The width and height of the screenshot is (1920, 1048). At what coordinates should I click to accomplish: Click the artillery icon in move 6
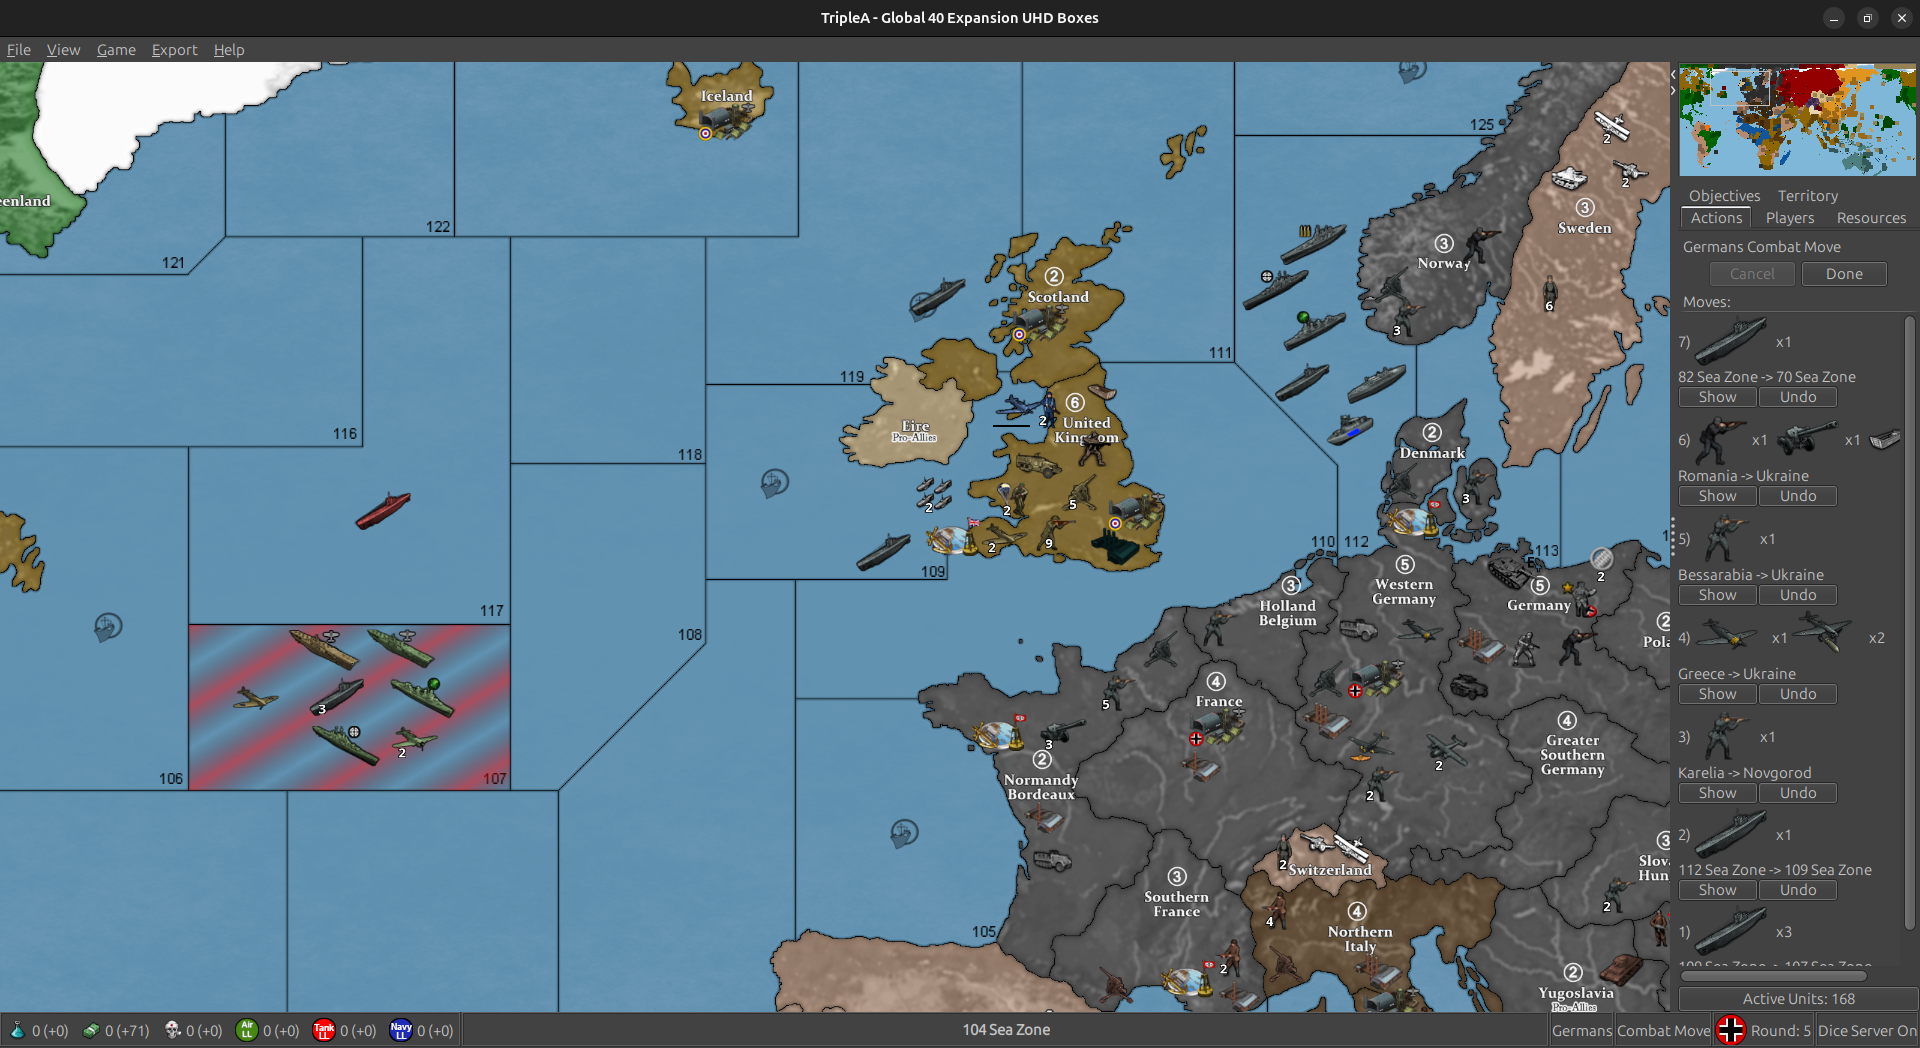tap(1806, 436)
